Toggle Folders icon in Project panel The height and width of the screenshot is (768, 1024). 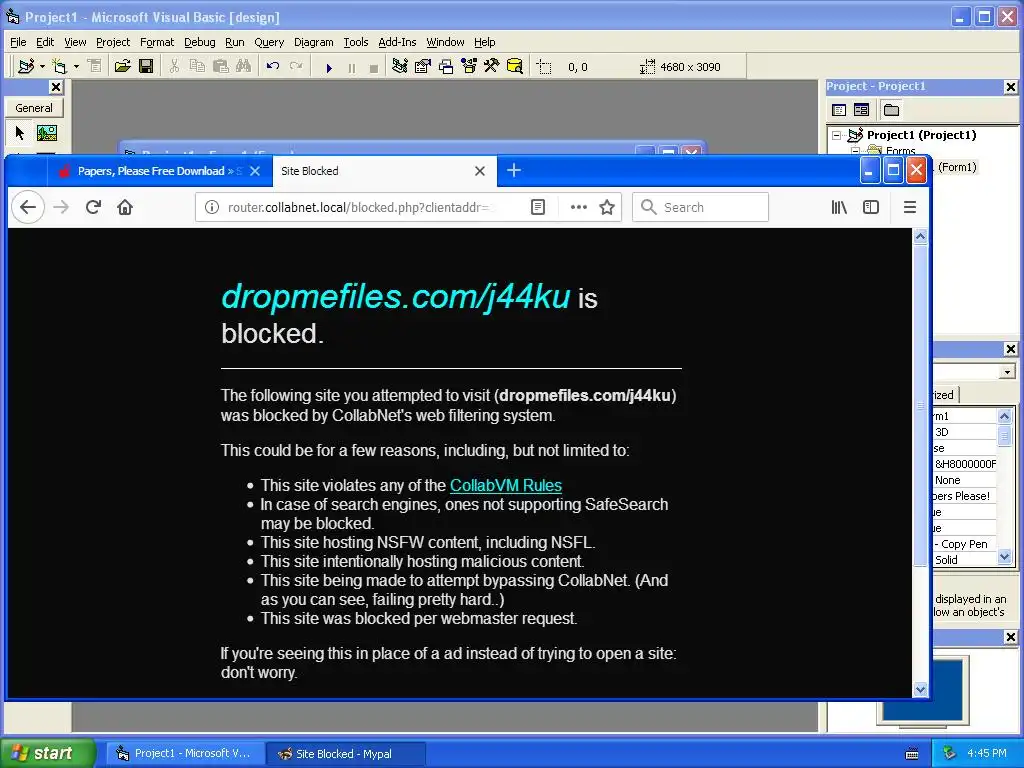(891, 110)
